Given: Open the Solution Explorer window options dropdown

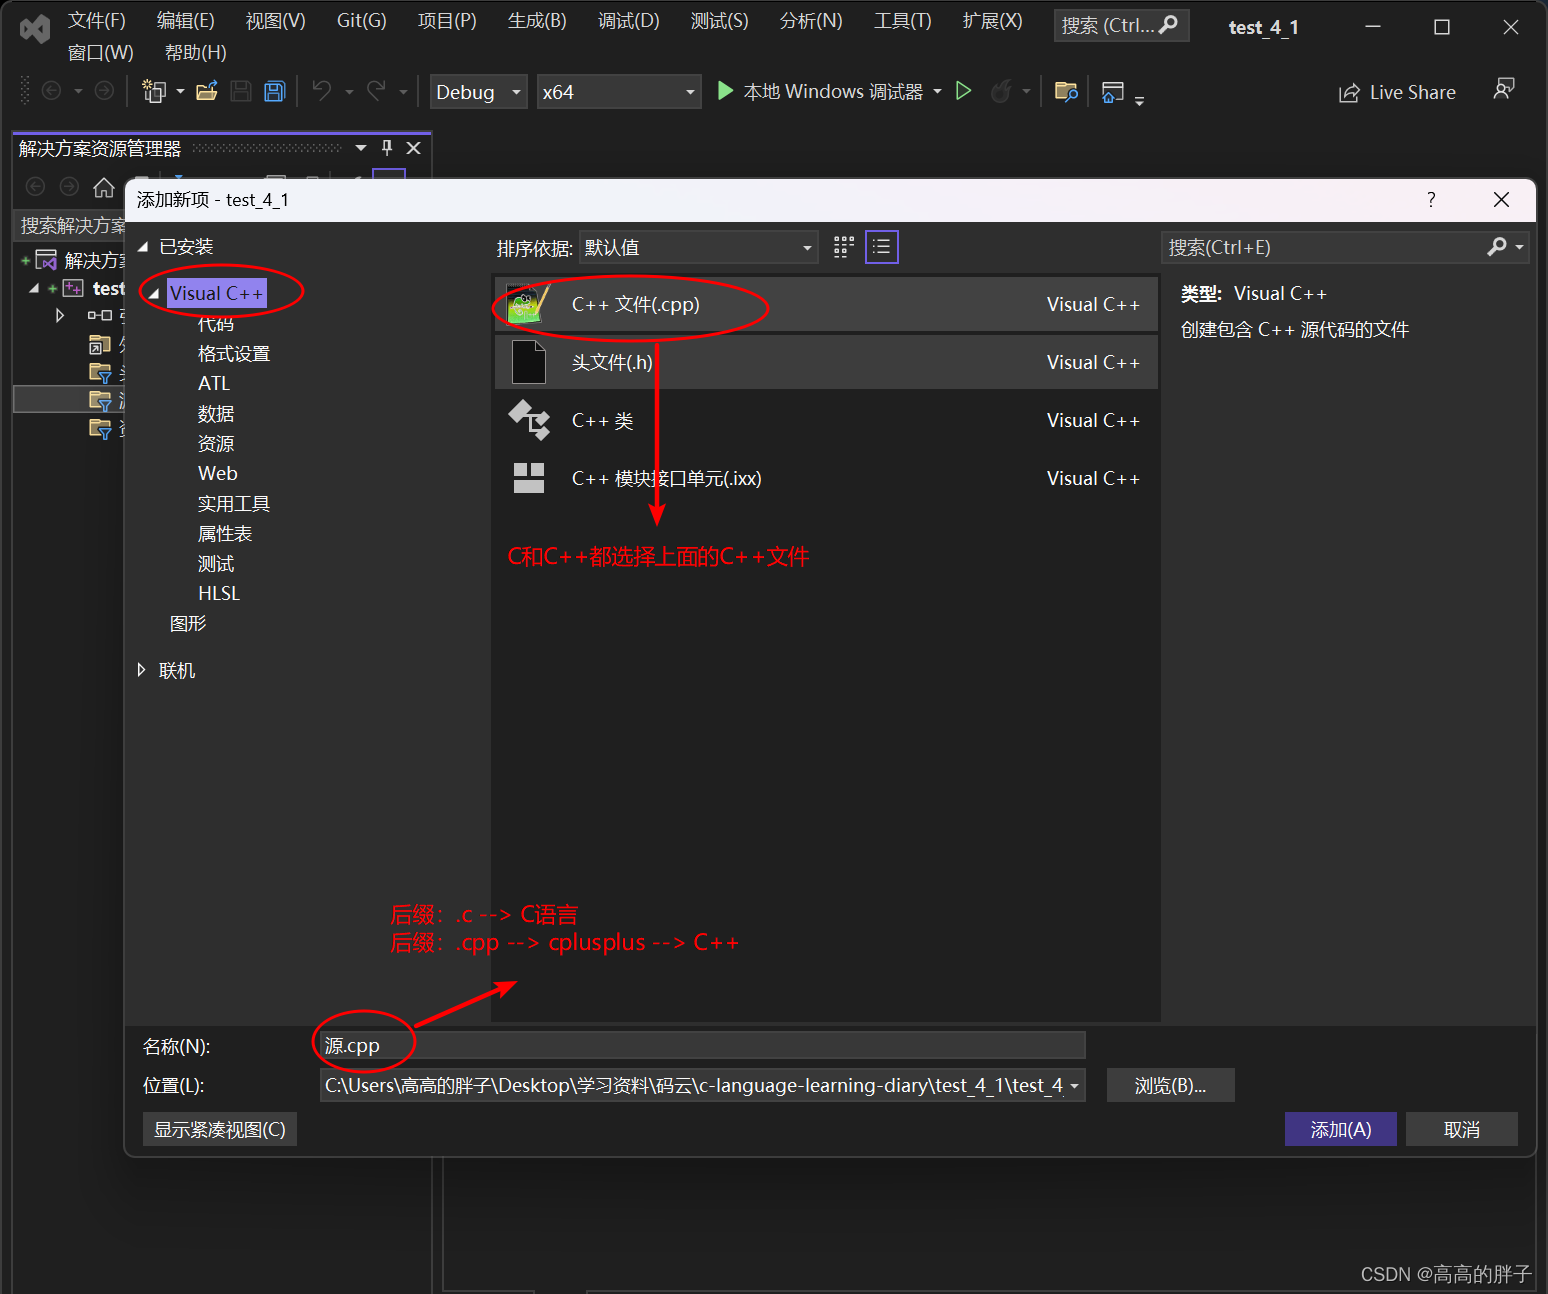Looking at the screenshot, I should 361,148.
